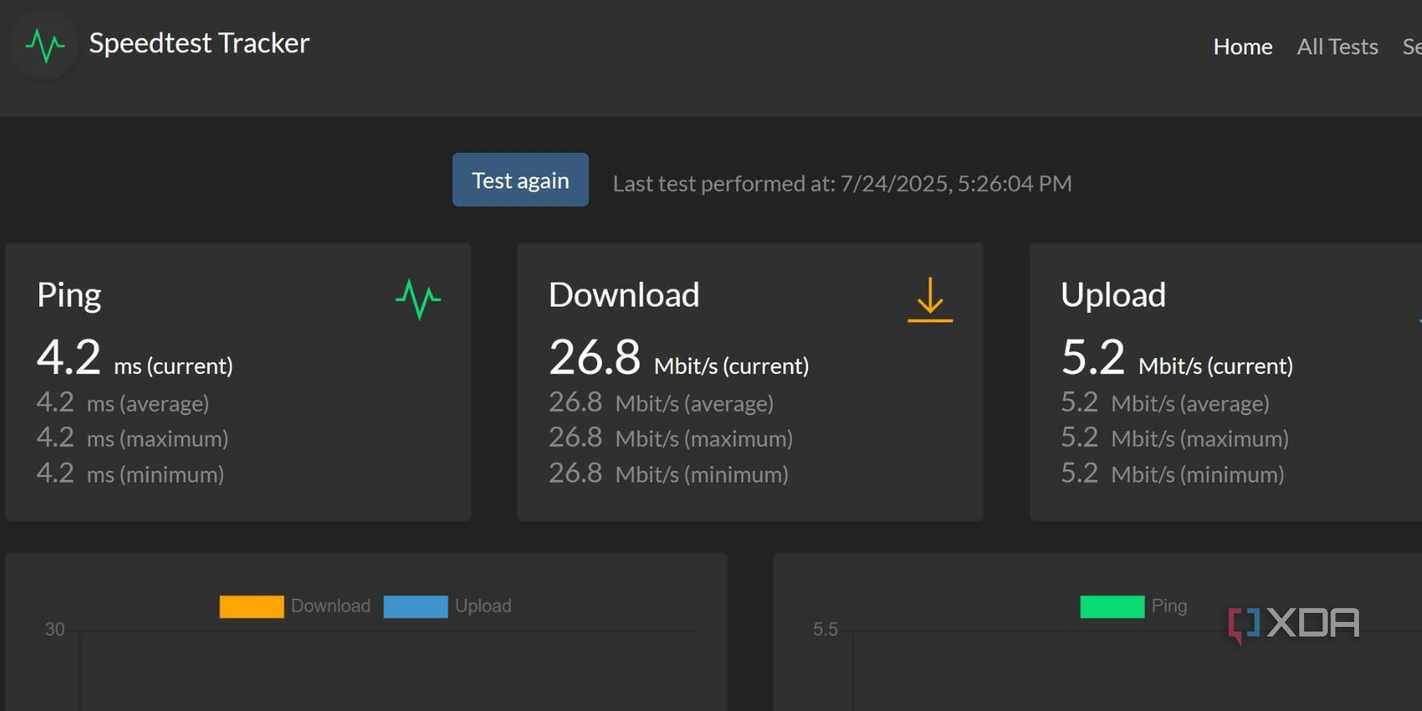Select the last test performed timestamp text
This screenshot has height=711, width=1422.
(x=842, y=183)
